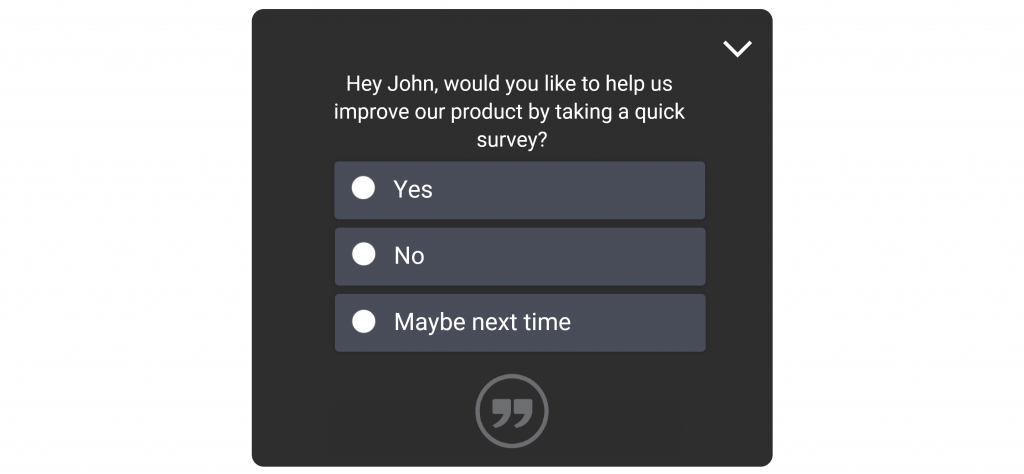Choose the Maybe next time radio button

(x=364, y=321)
